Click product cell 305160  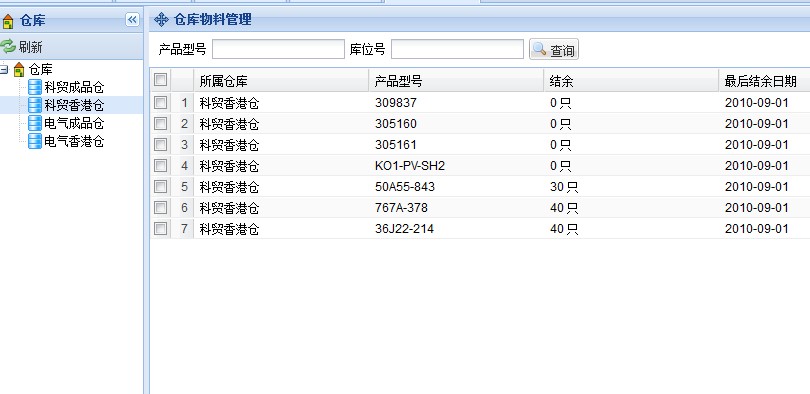[x=396, y=124]
